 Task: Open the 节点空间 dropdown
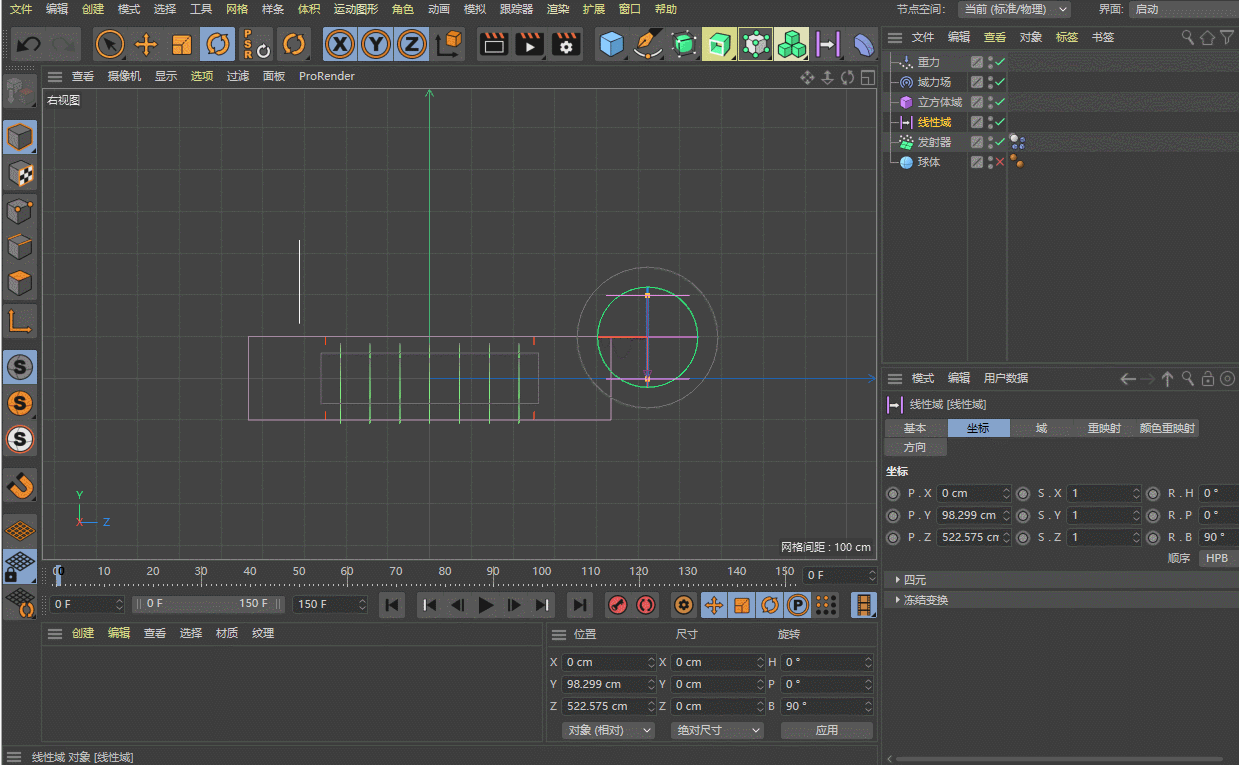(1014, 9)
